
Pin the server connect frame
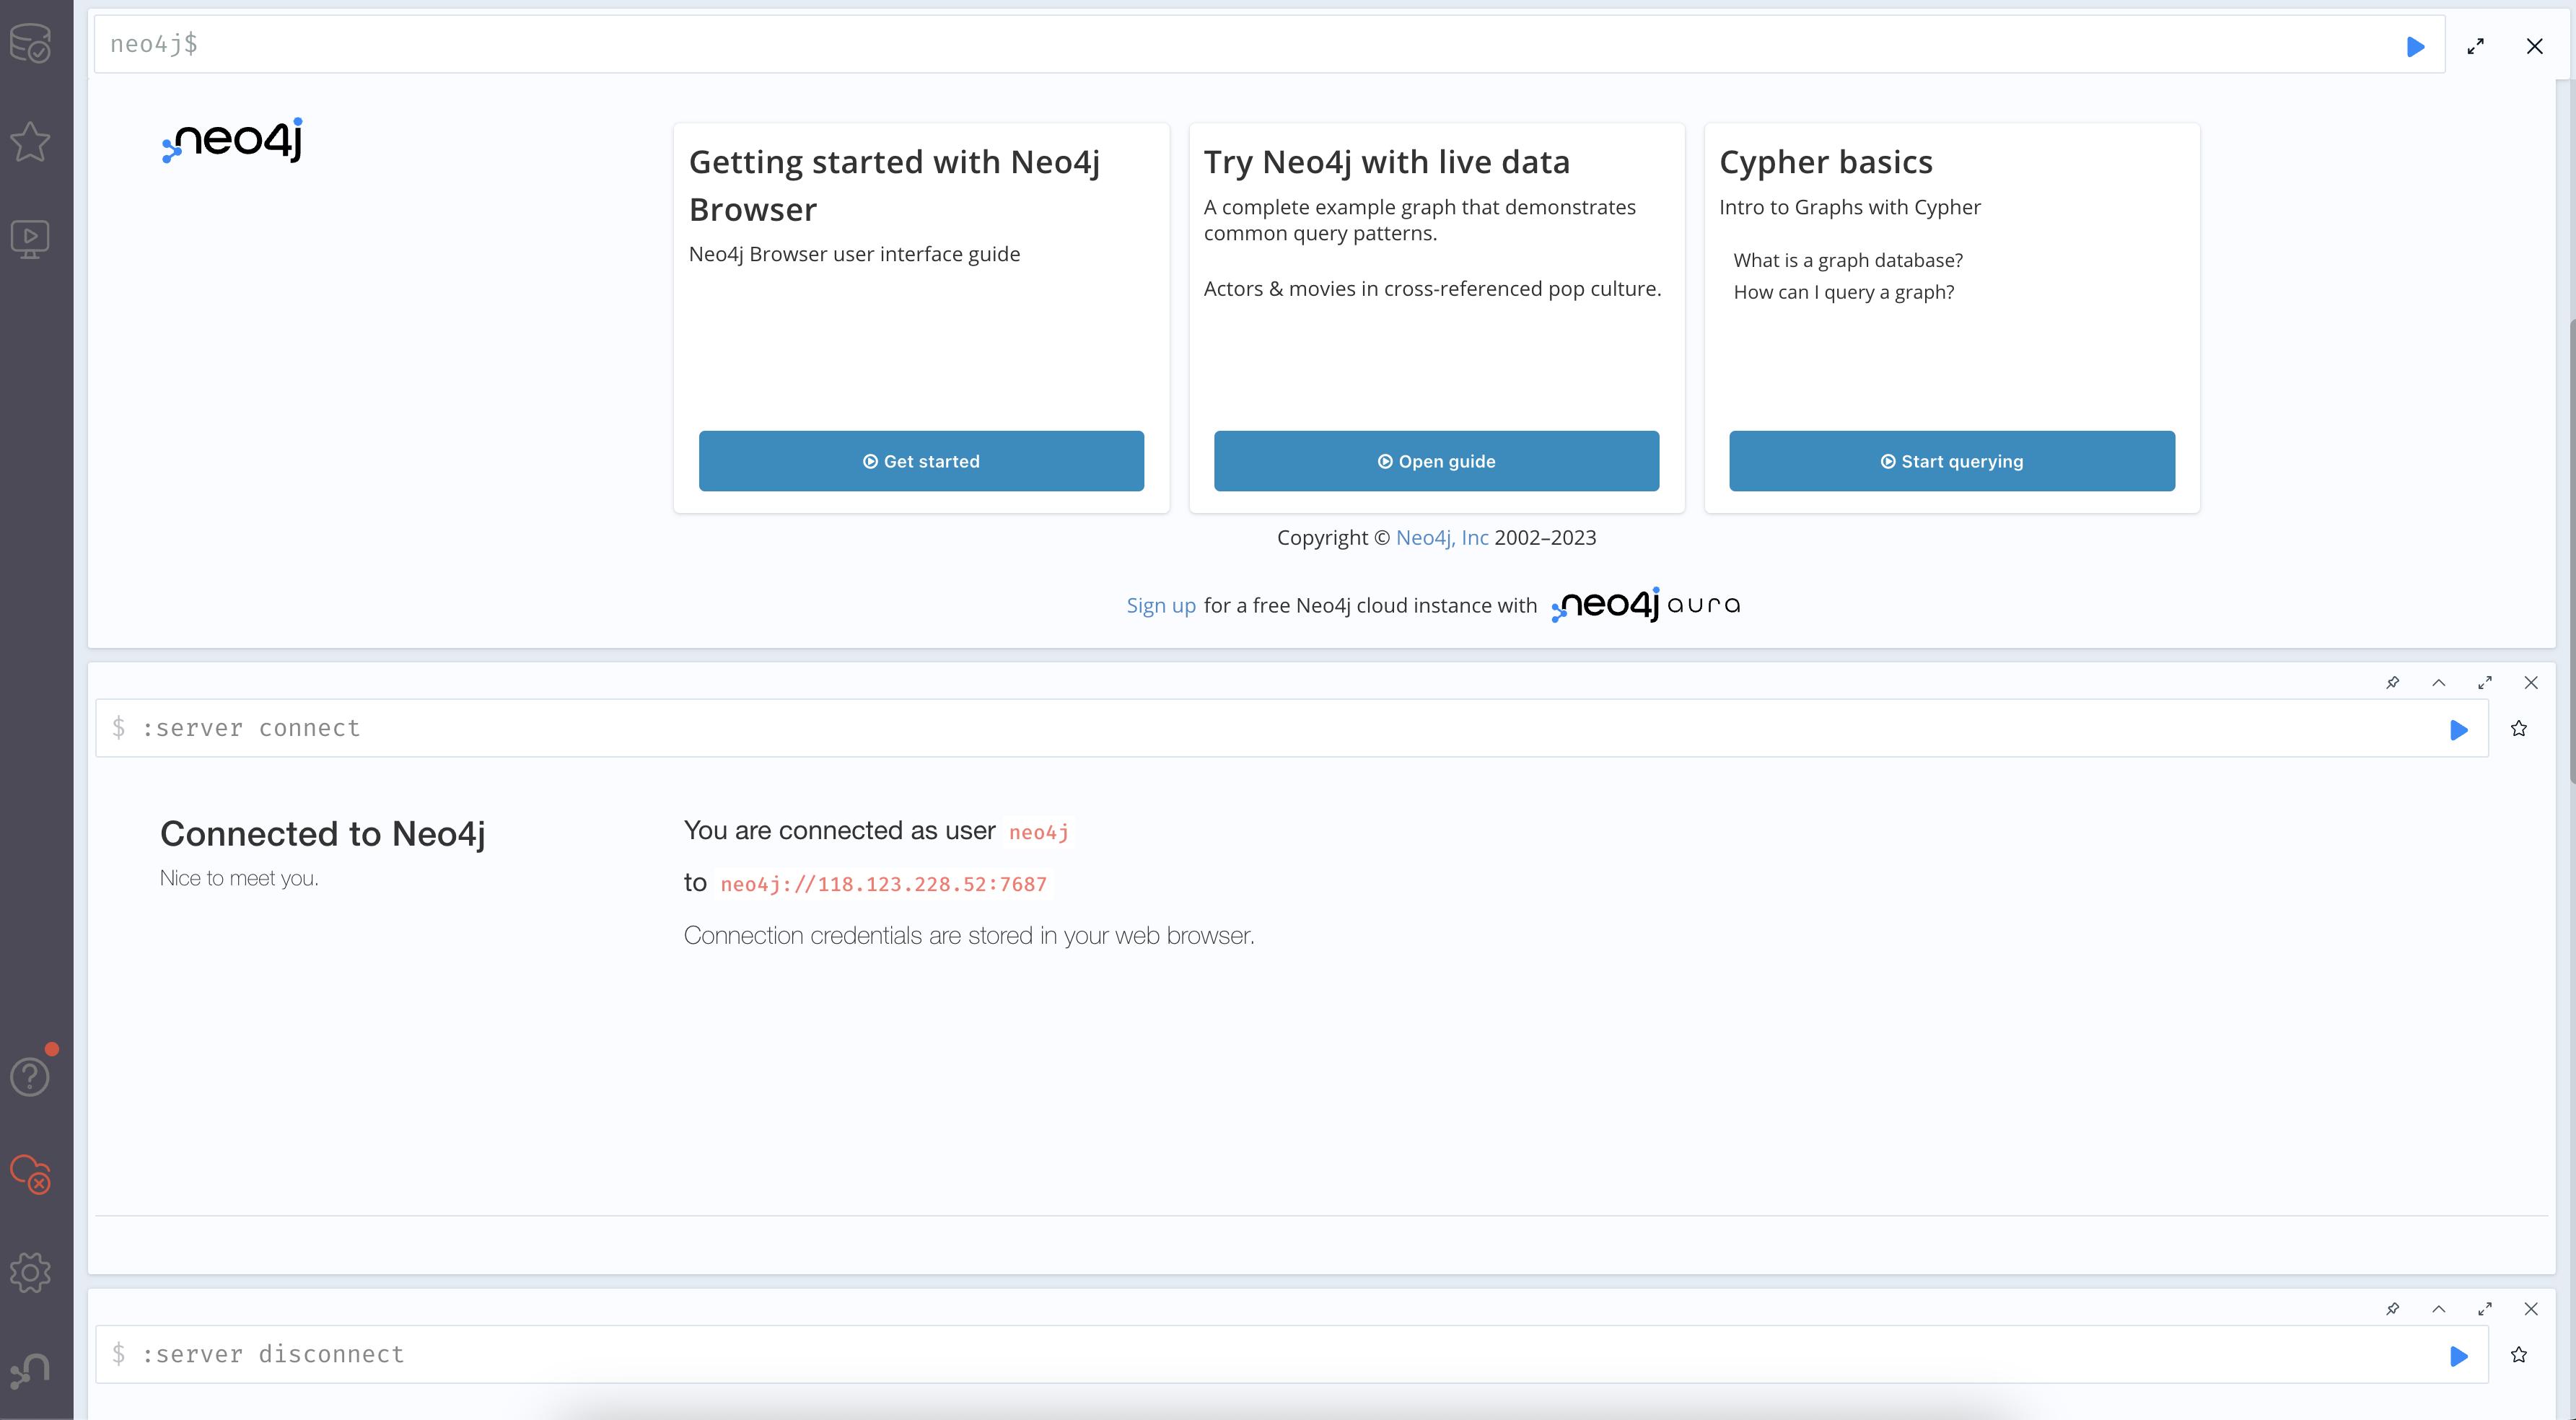tap(2393, 682)
